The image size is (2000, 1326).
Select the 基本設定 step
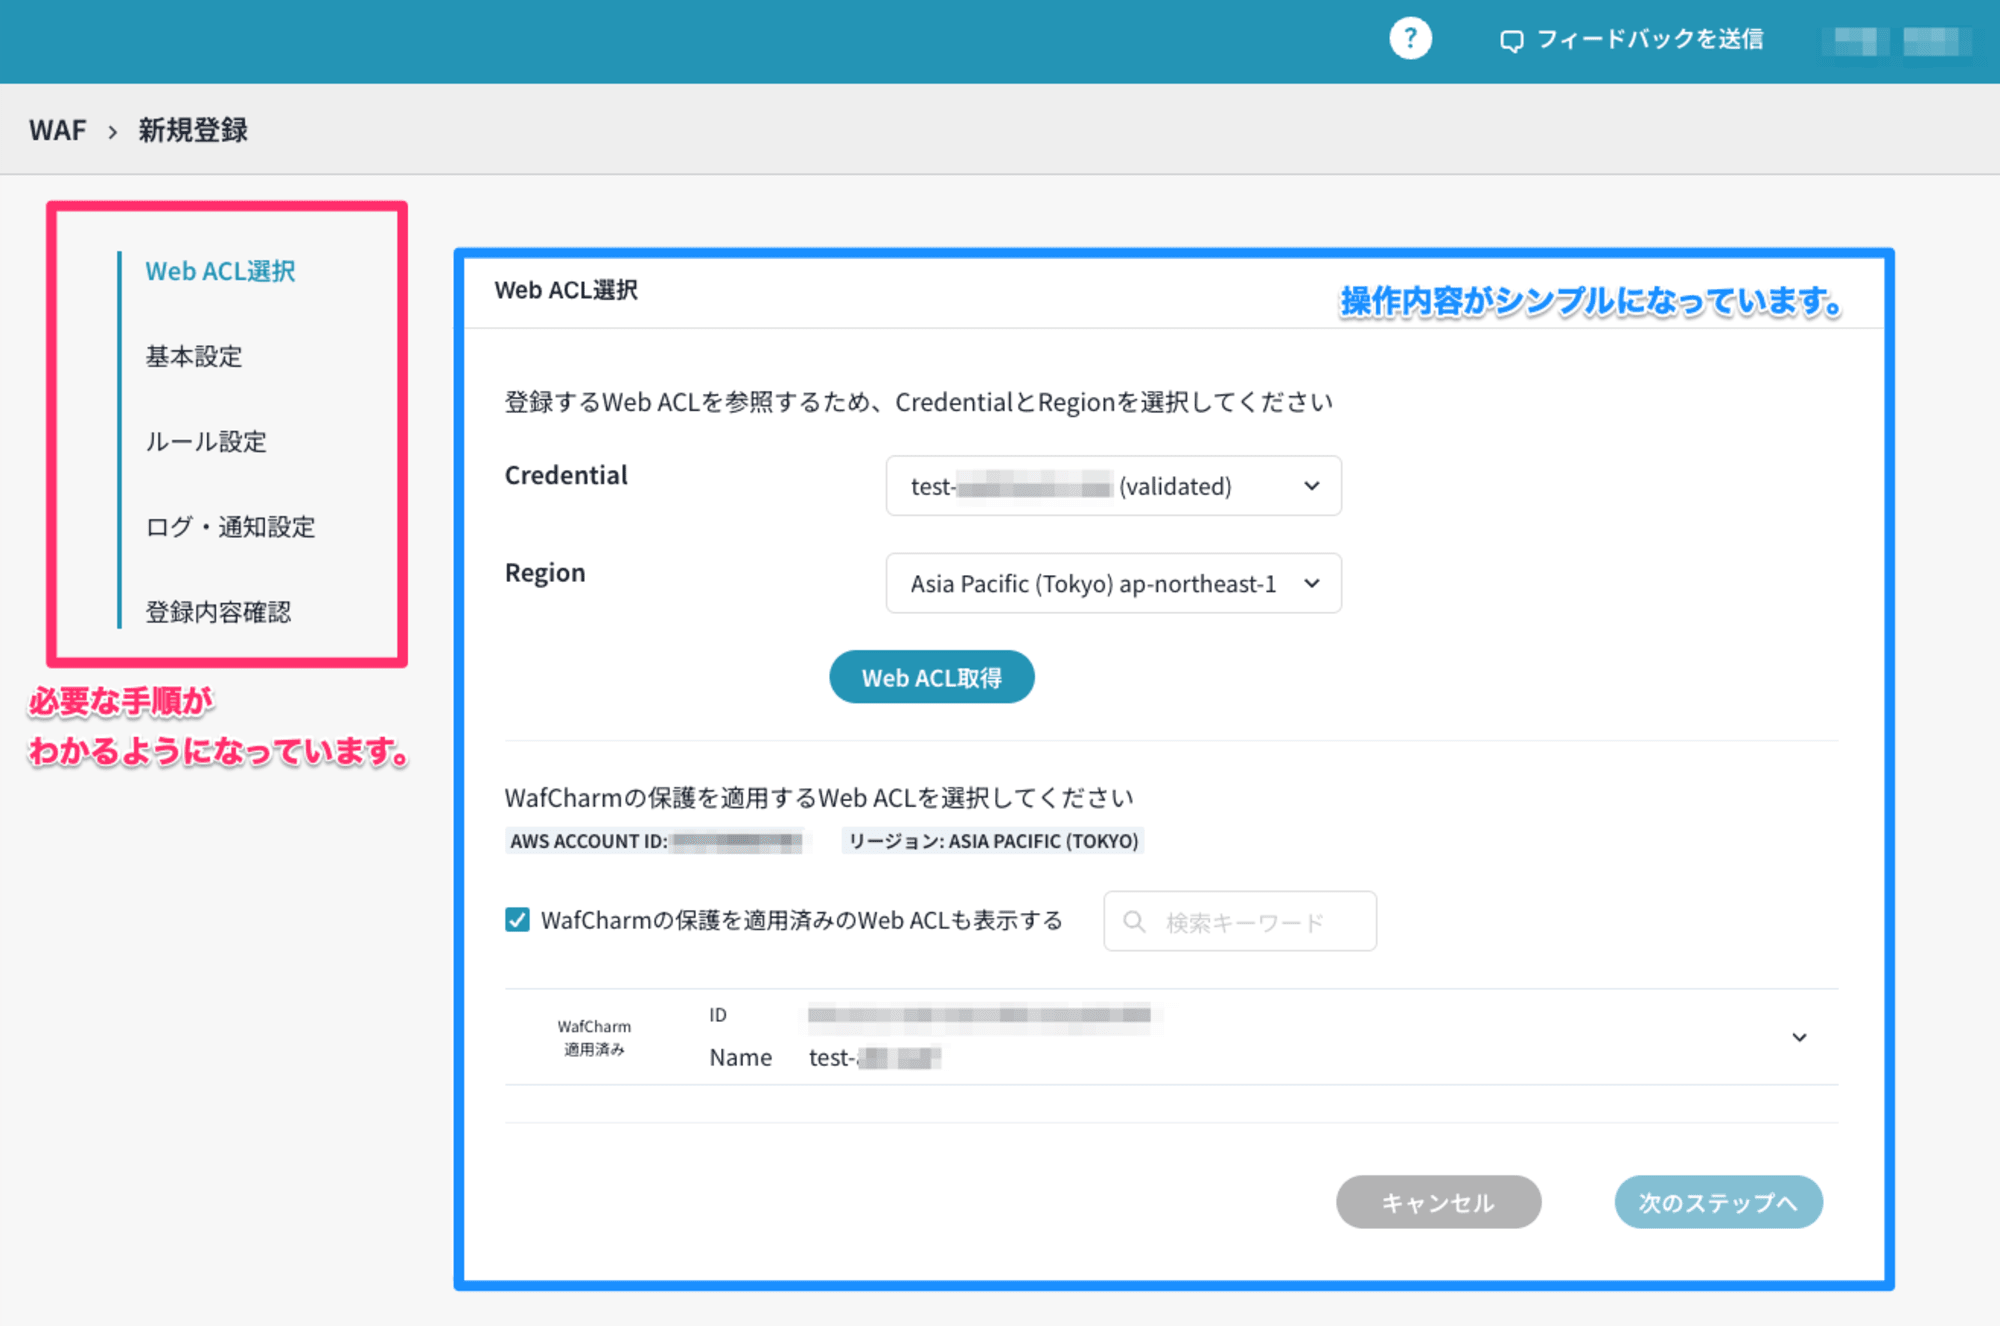(x=194, y=356)
